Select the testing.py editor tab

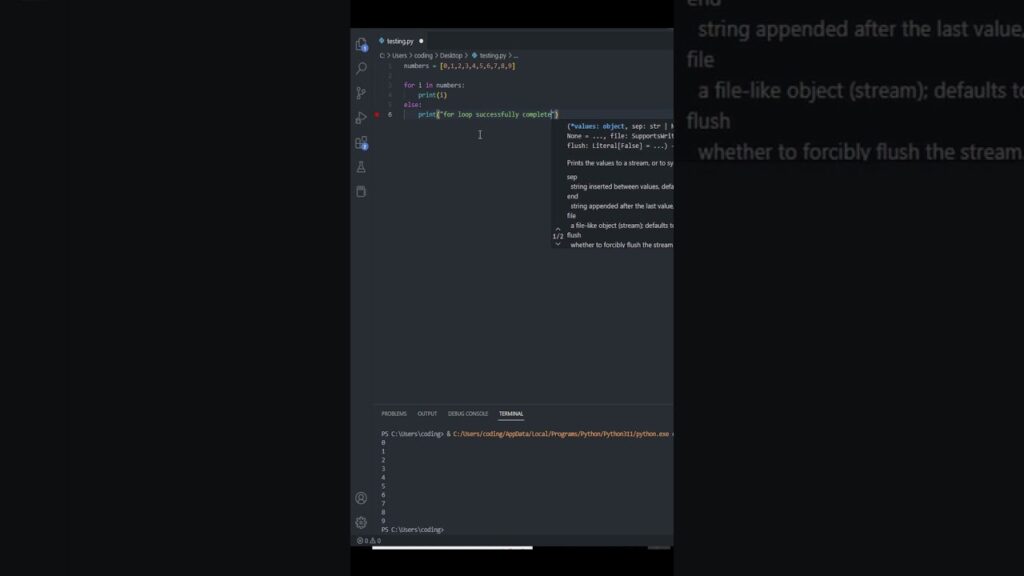(x=399, y=41)
